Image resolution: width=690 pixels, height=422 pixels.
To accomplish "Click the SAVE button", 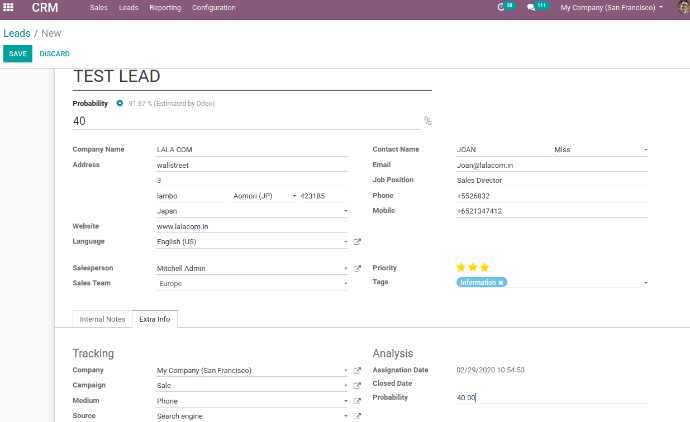I will [18, 54].
